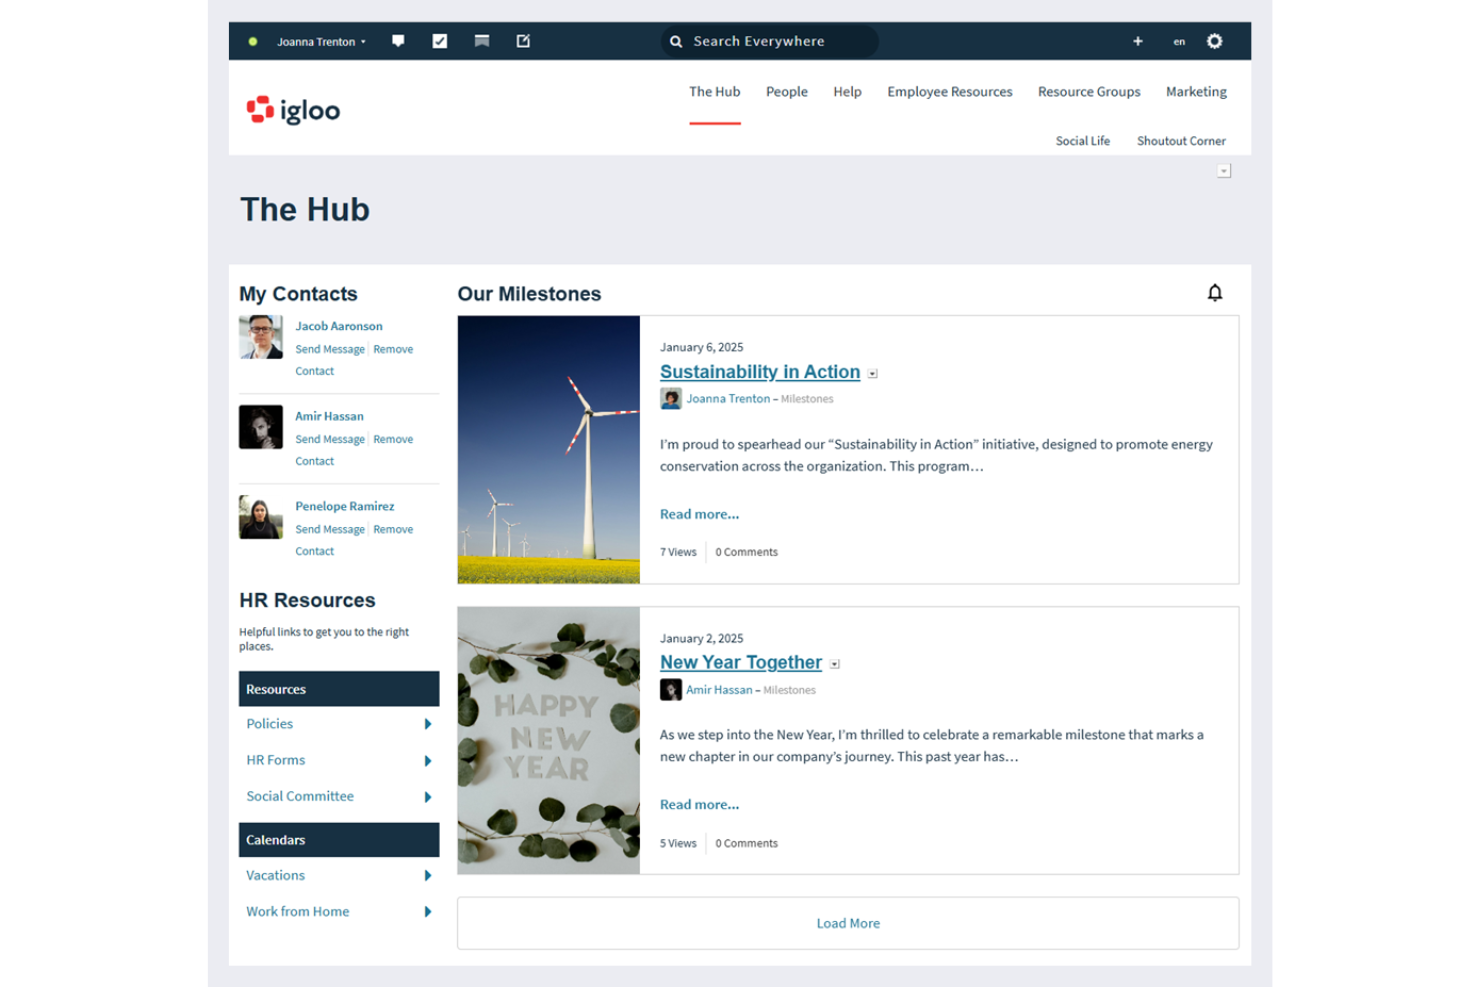Switch interface language via the en toggle

1179,42
